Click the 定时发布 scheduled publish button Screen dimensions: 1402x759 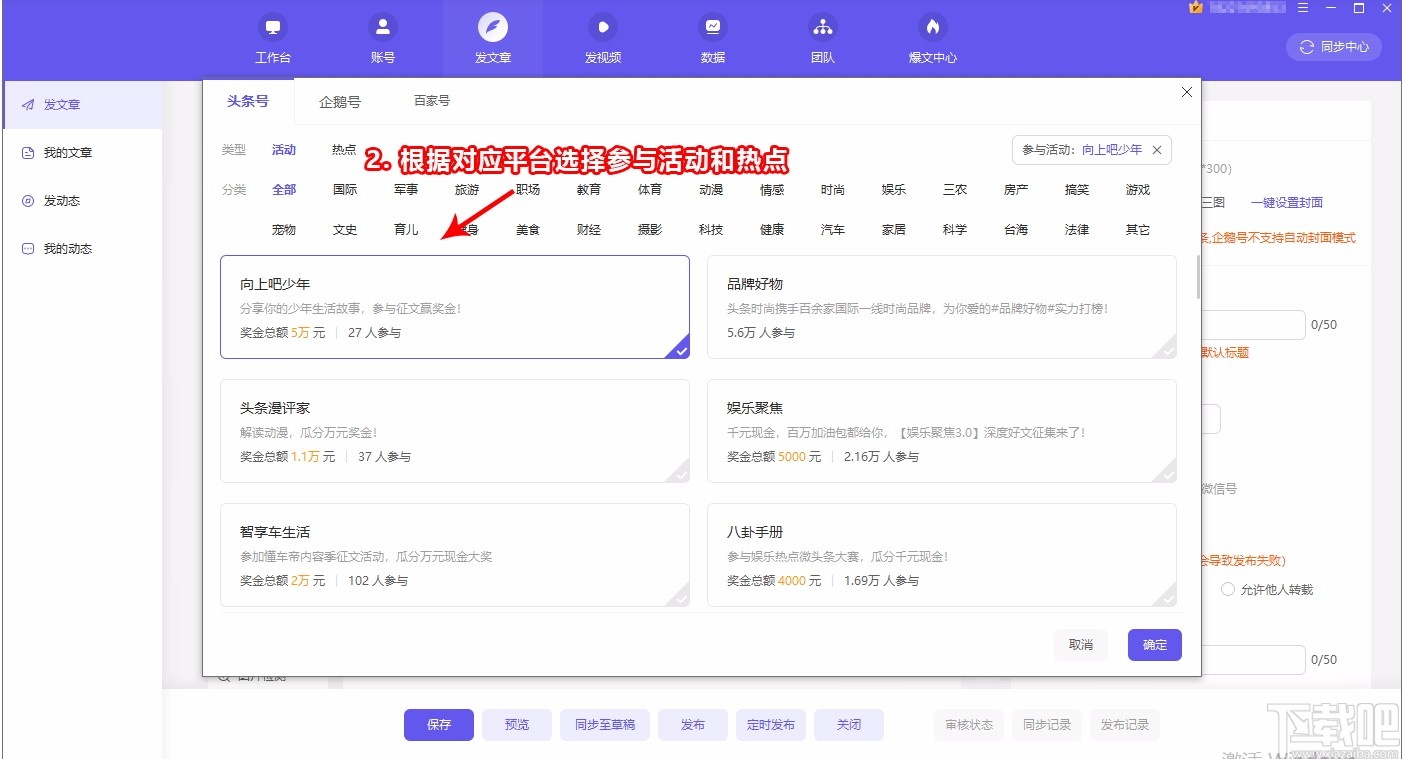770,725
